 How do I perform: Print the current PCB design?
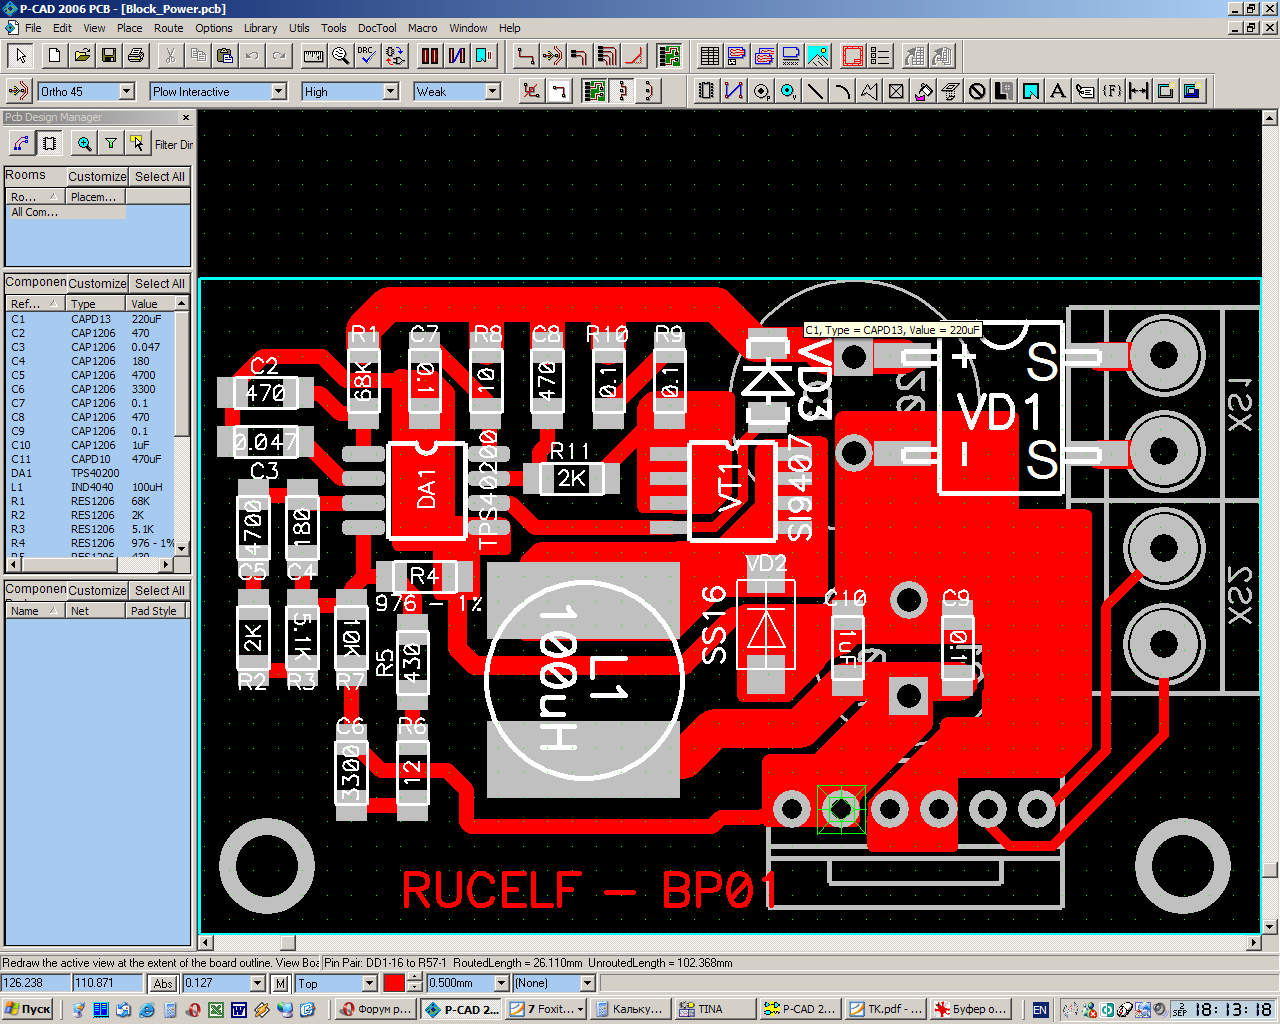click(136, 55)
